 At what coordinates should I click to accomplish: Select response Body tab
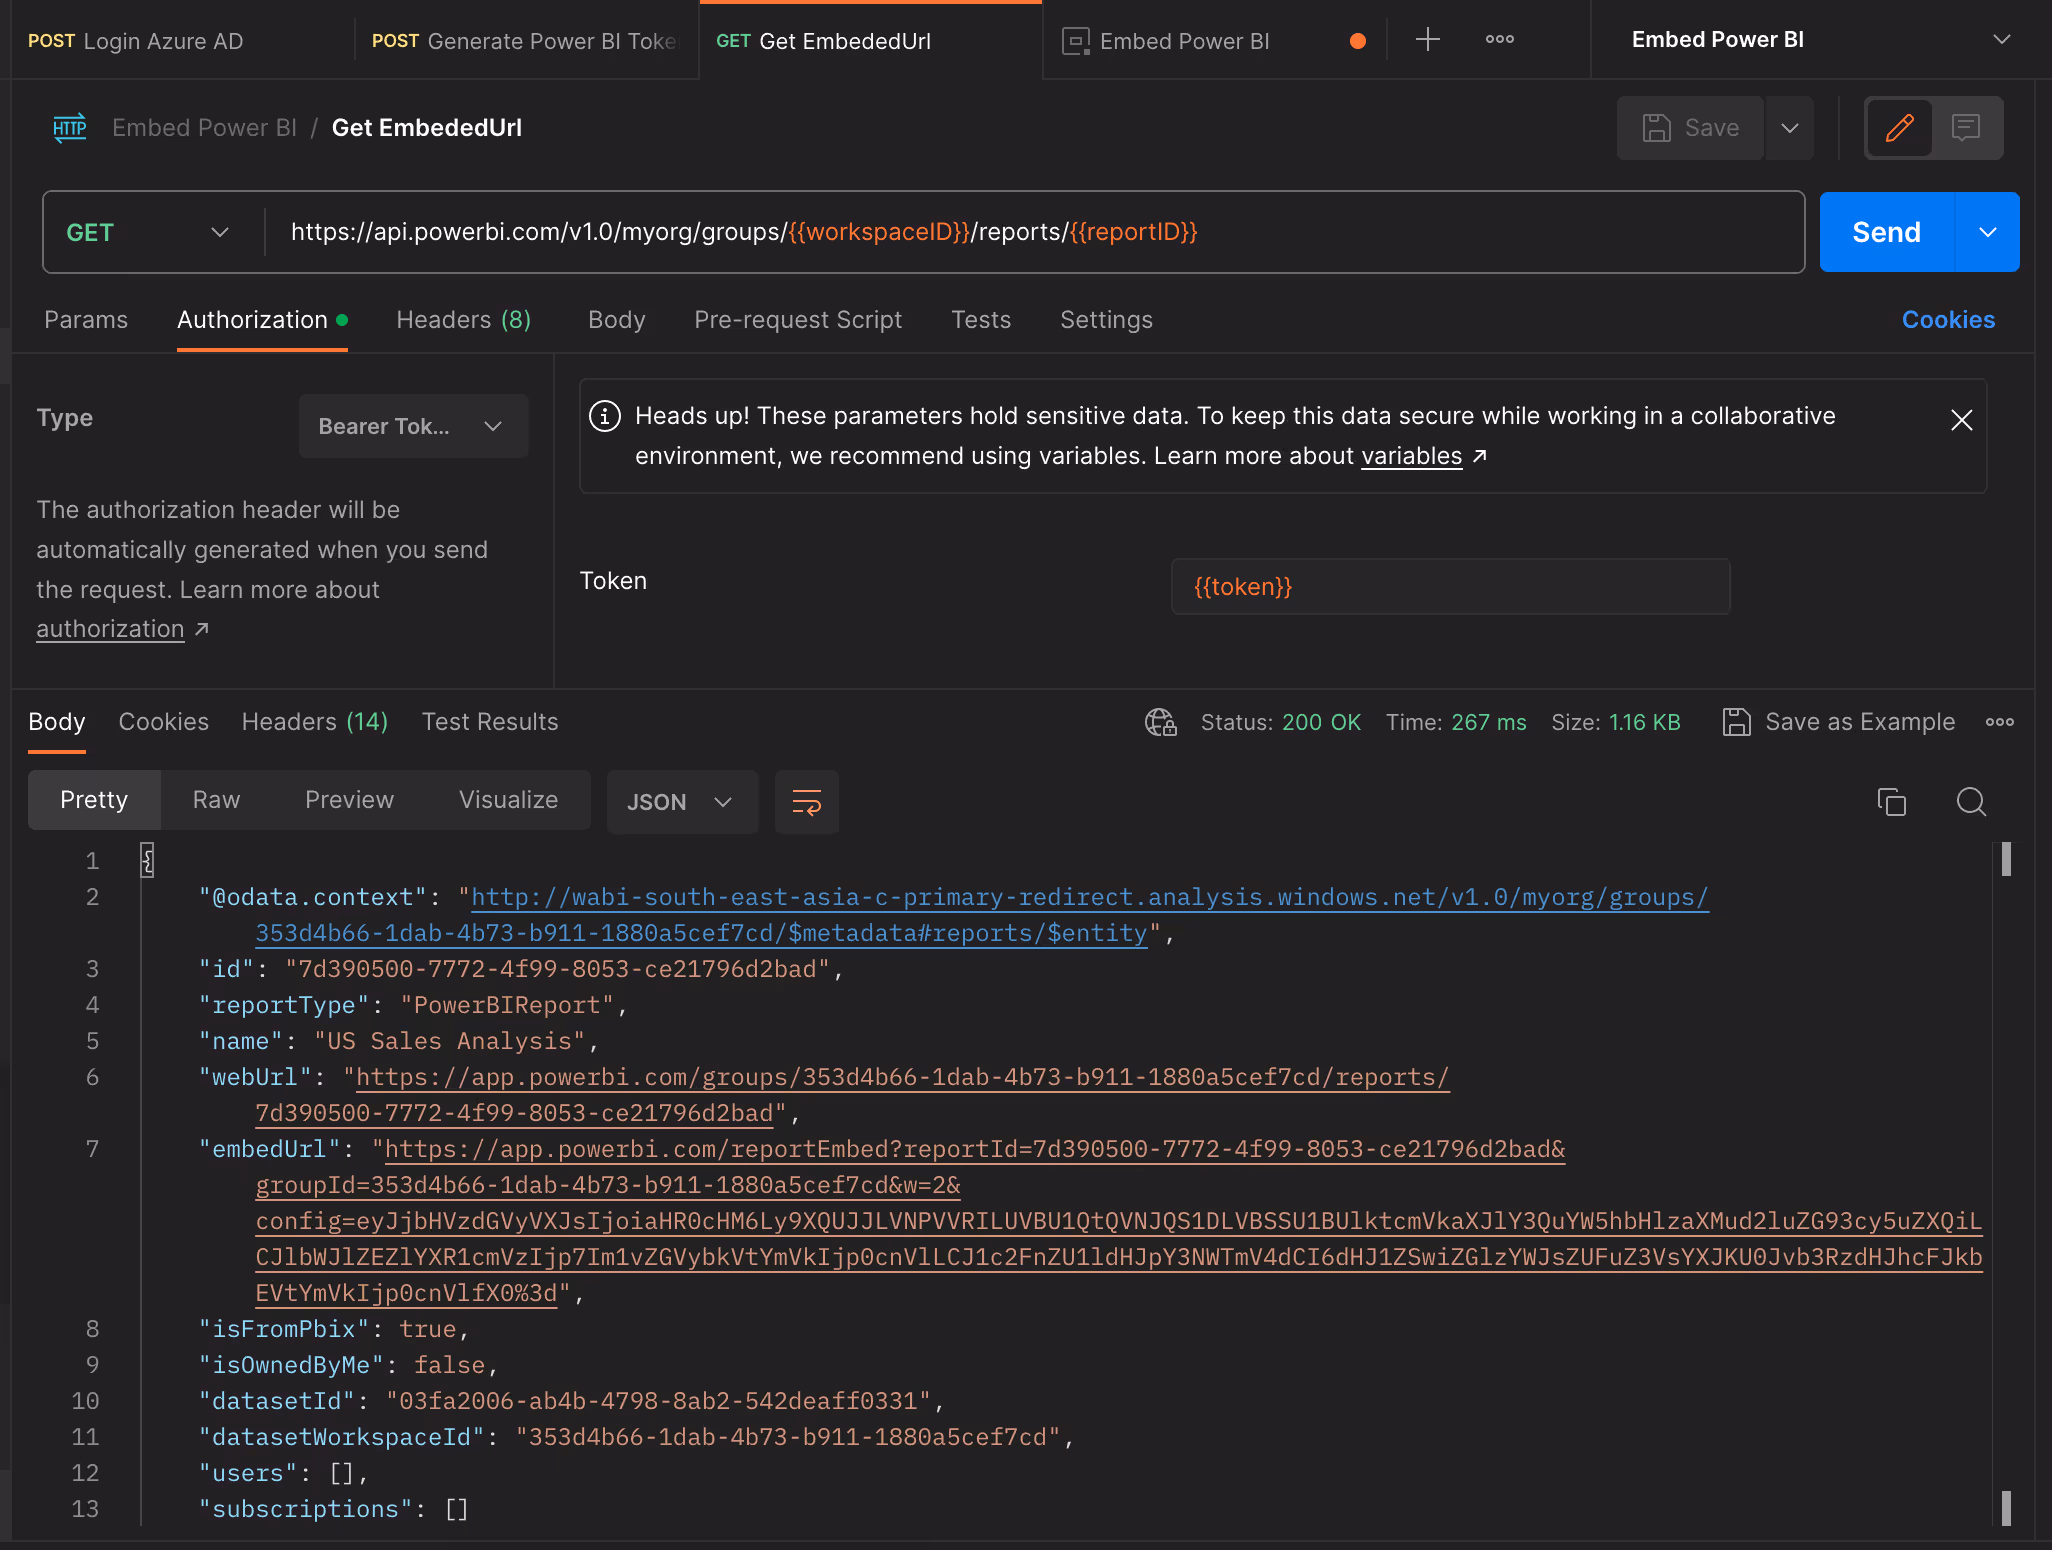57,722
